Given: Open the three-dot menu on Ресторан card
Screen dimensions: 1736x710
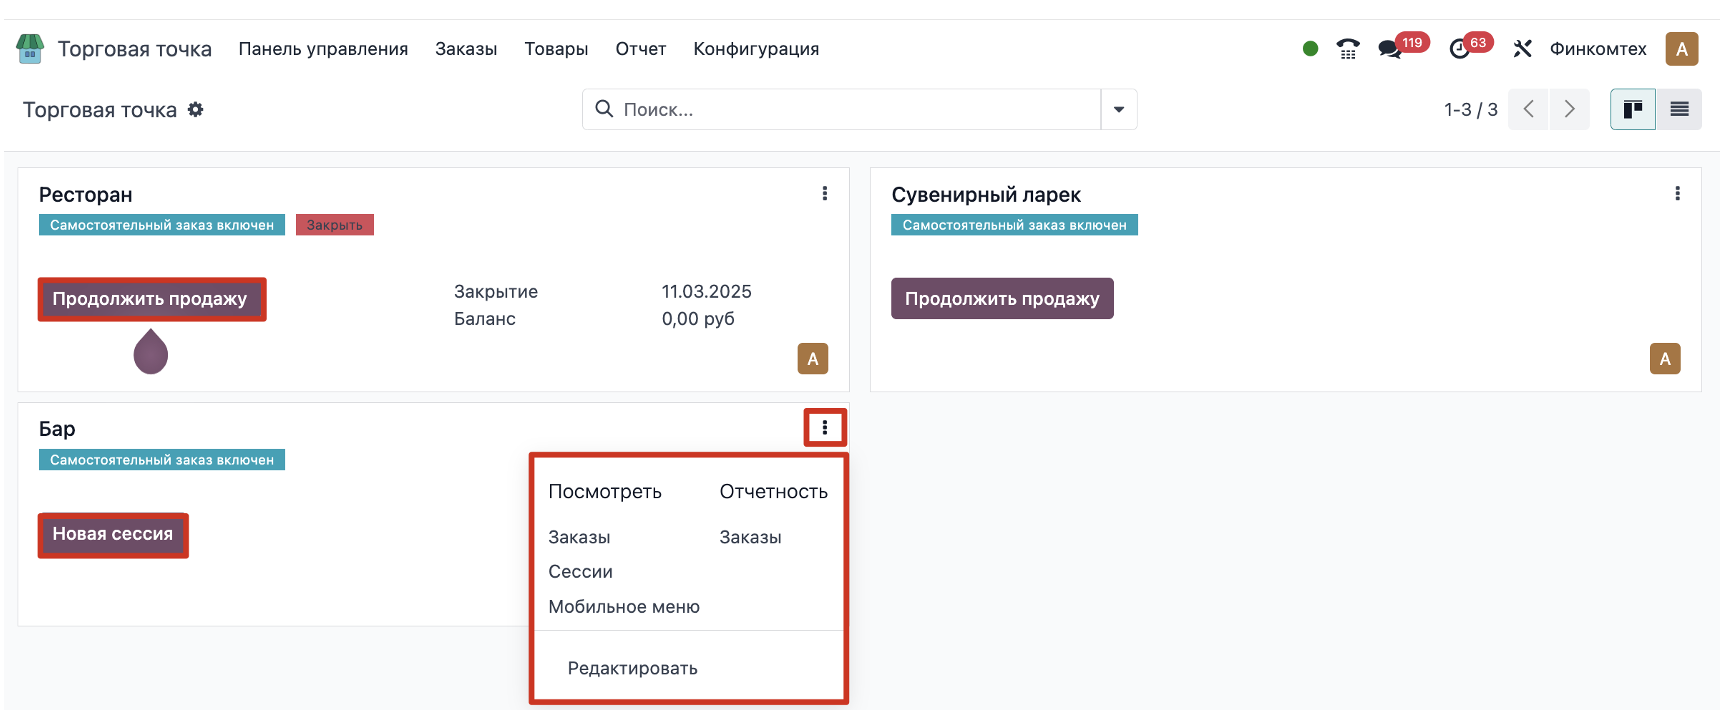Looking at the screenshot, I should (825, 194).
